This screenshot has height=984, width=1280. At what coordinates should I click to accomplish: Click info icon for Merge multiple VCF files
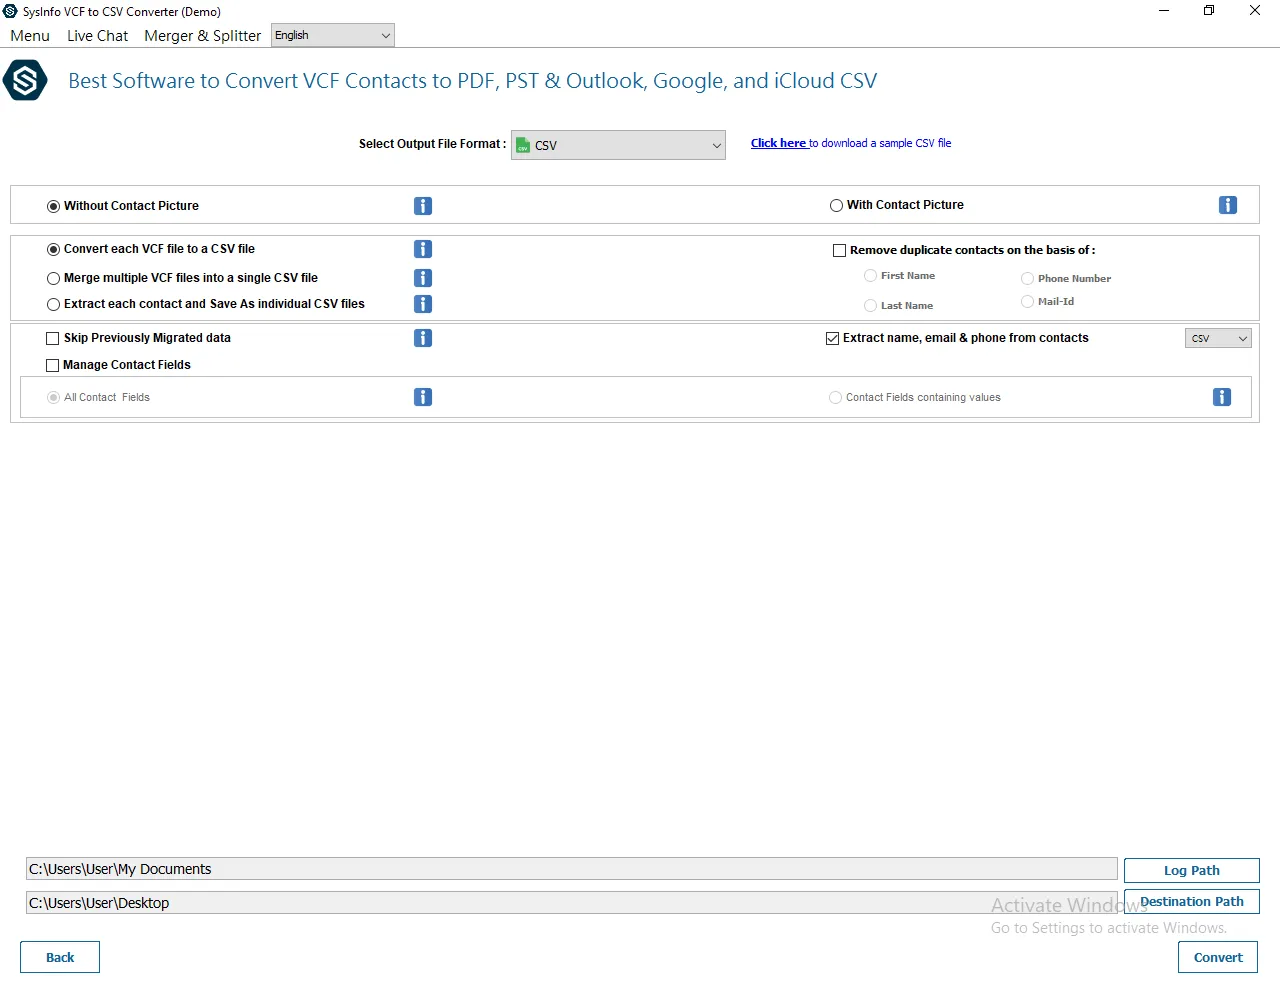(x=423, y=278)
